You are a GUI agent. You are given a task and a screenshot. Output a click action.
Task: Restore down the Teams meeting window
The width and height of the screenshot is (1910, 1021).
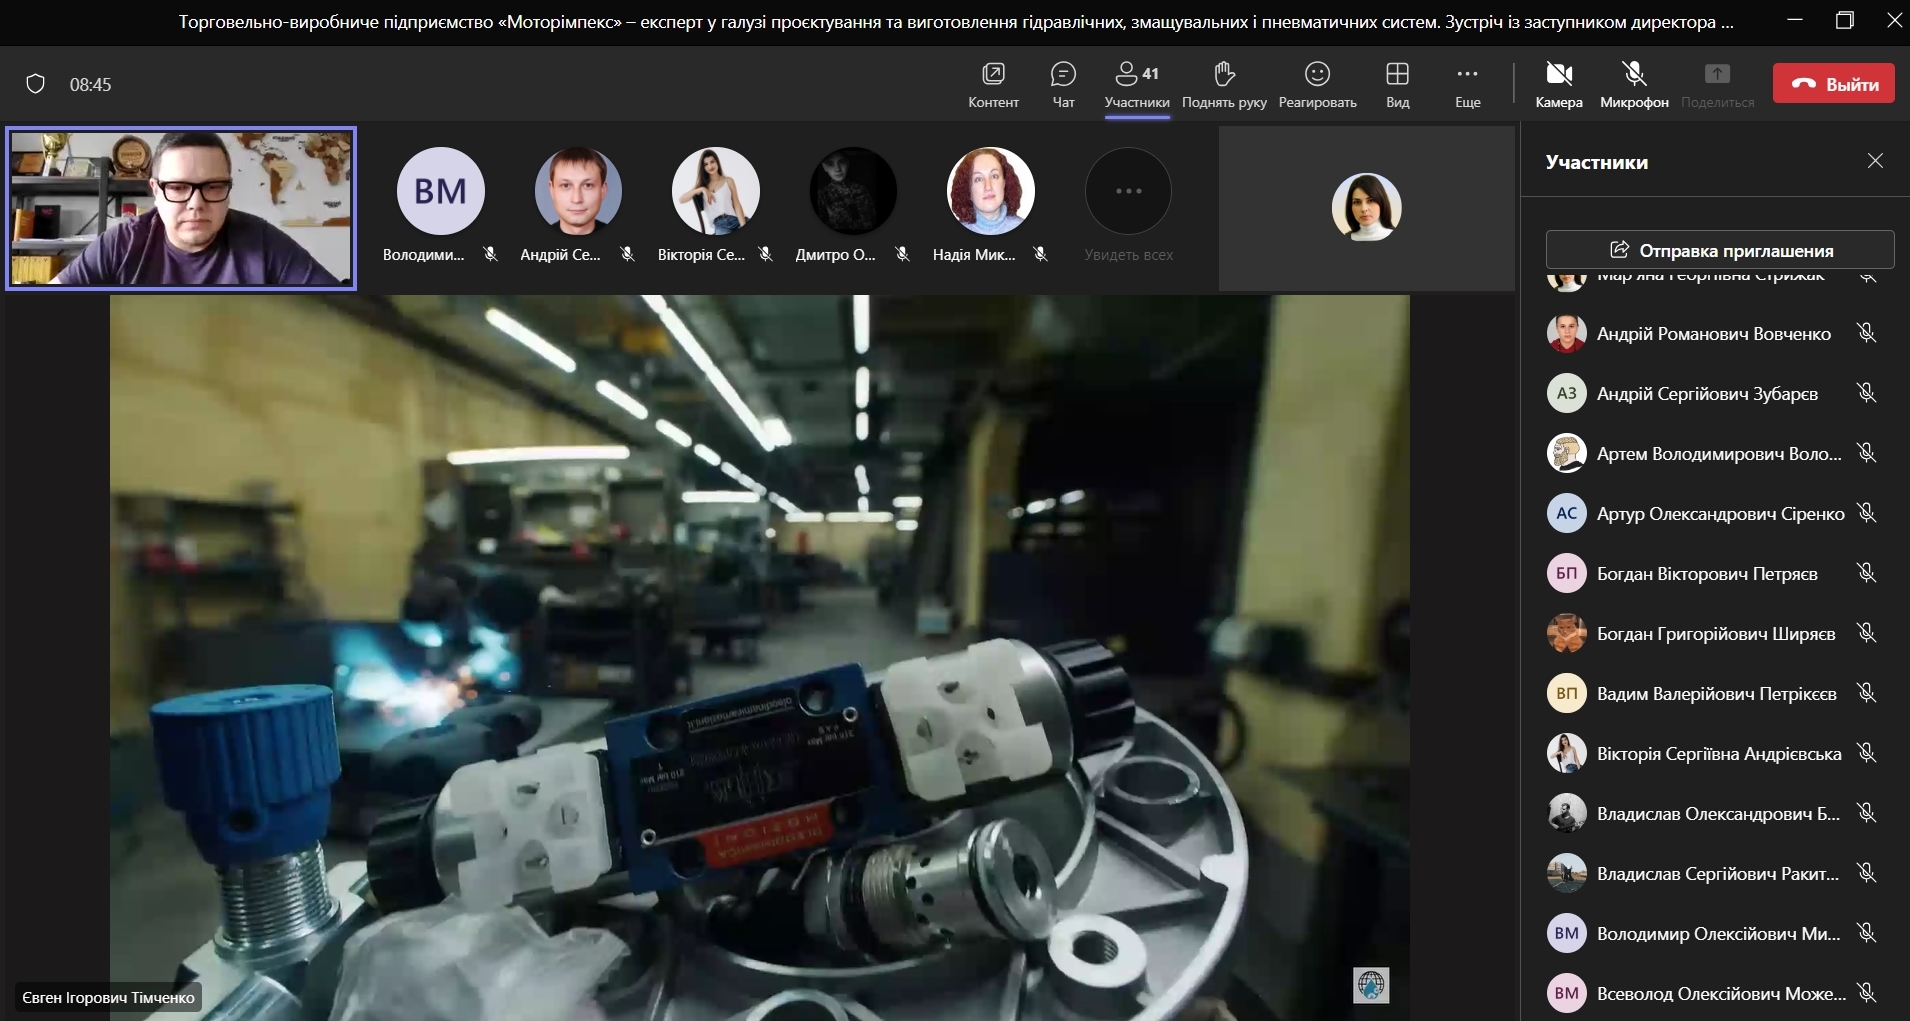[x=1845, y=20]
